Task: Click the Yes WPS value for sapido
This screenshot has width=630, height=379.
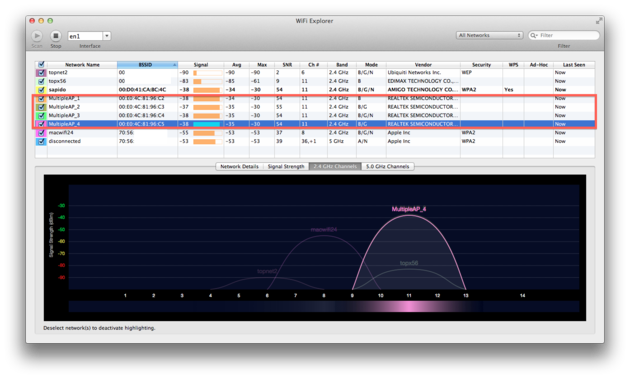Action: click(509, 90)
